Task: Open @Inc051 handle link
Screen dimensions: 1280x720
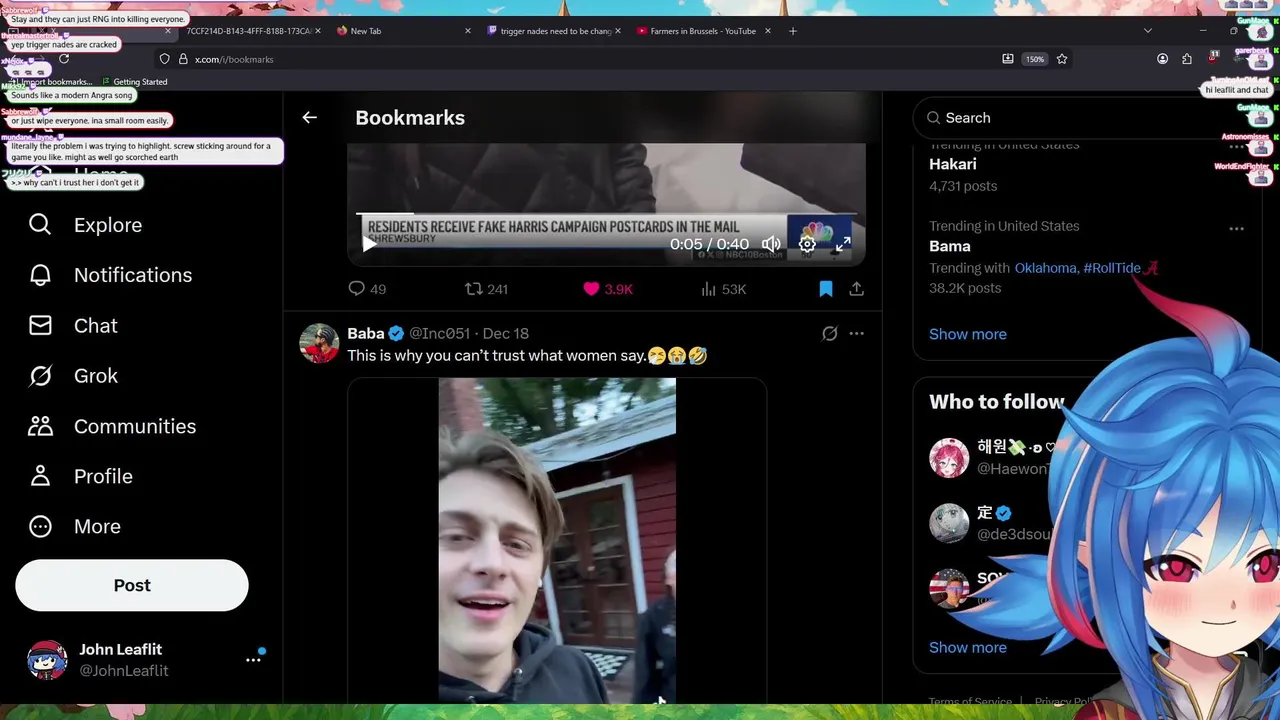Action: (x=439, y=333)
